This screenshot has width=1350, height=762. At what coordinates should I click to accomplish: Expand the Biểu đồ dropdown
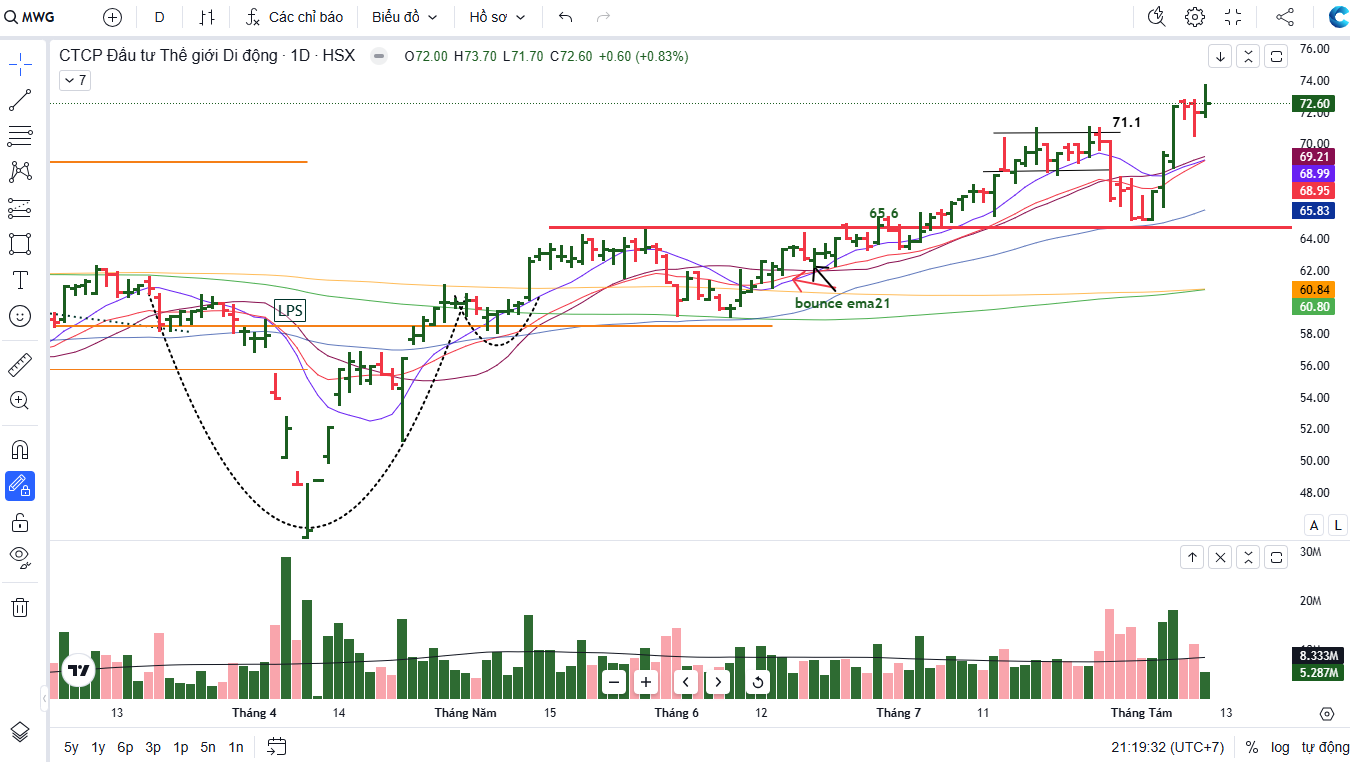click(x=404, y=17)
